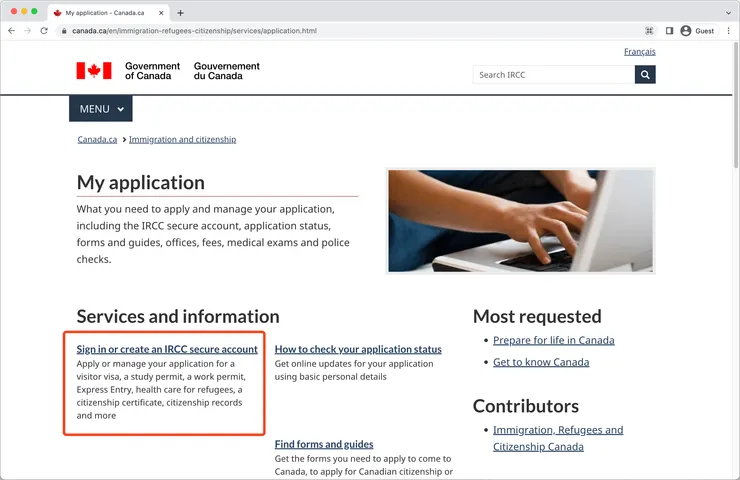Click the Most requested heading
740x480 pixels.
pos(537,316)
